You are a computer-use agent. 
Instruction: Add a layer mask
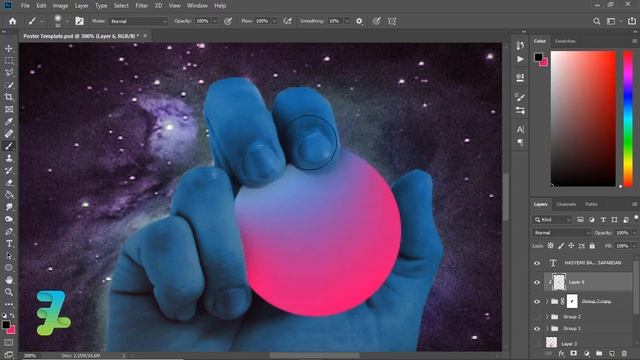[x=573, y=353]
